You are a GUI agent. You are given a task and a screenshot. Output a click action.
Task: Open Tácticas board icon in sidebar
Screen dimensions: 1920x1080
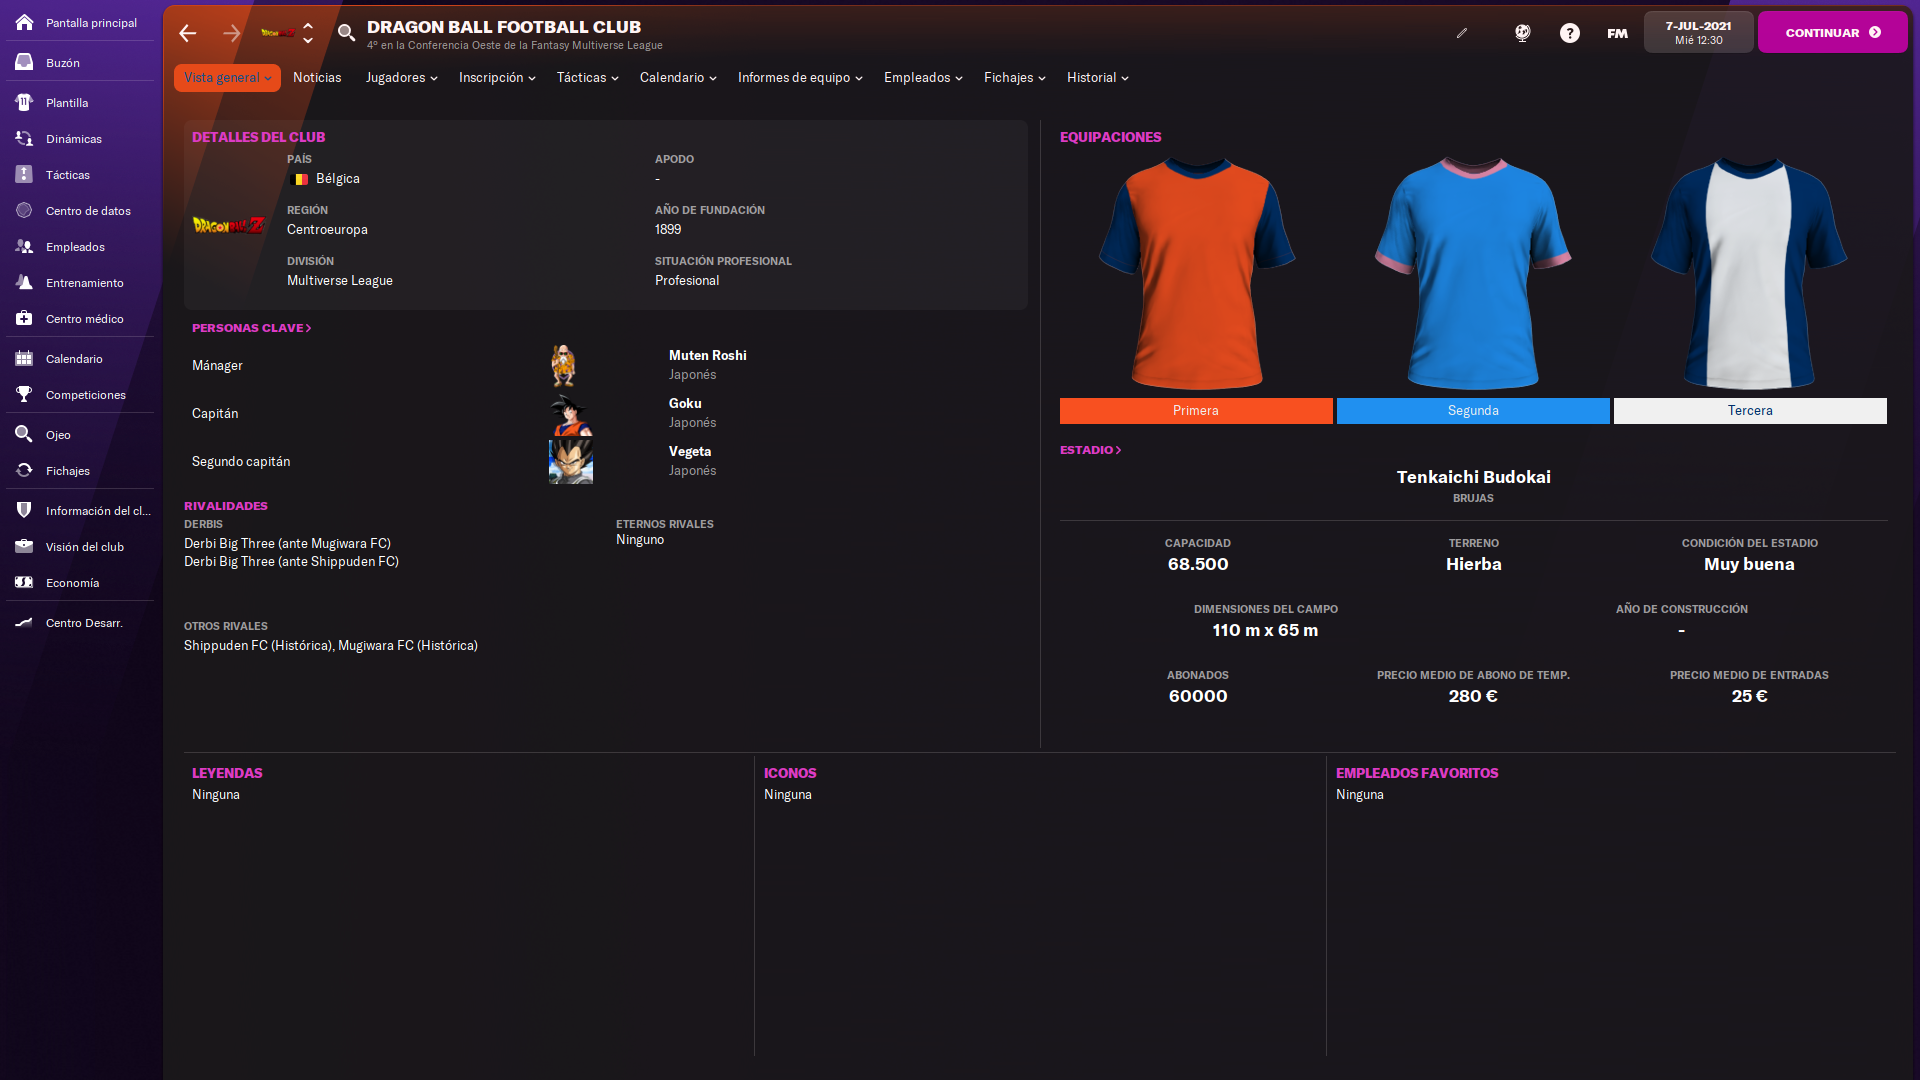click(24, 174)
